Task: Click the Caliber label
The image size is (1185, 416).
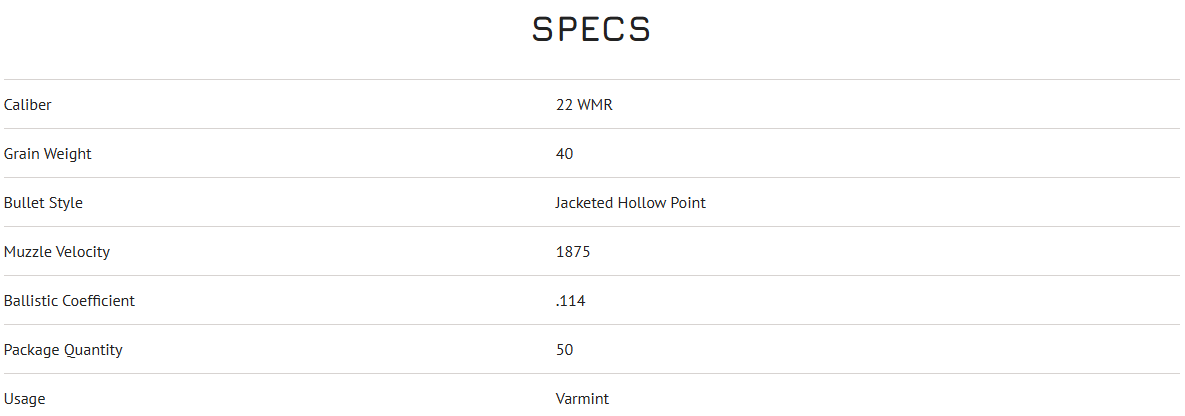Action: click(x=28, y=105)
